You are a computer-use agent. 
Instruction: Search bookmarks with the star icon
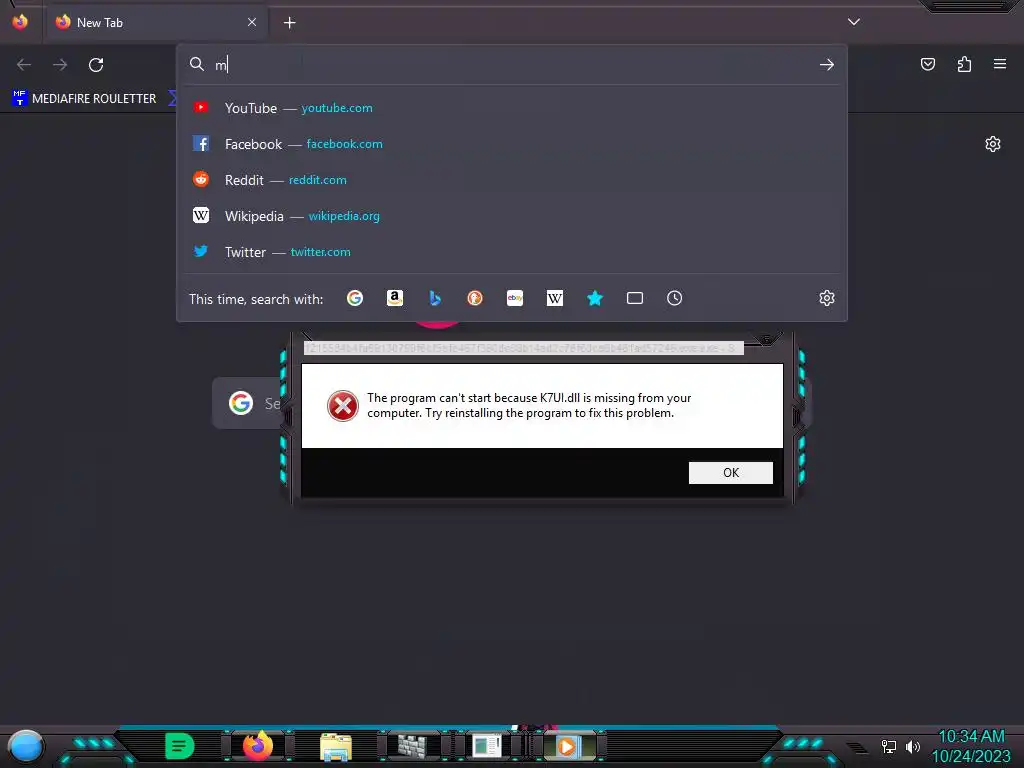pos(595,298)
